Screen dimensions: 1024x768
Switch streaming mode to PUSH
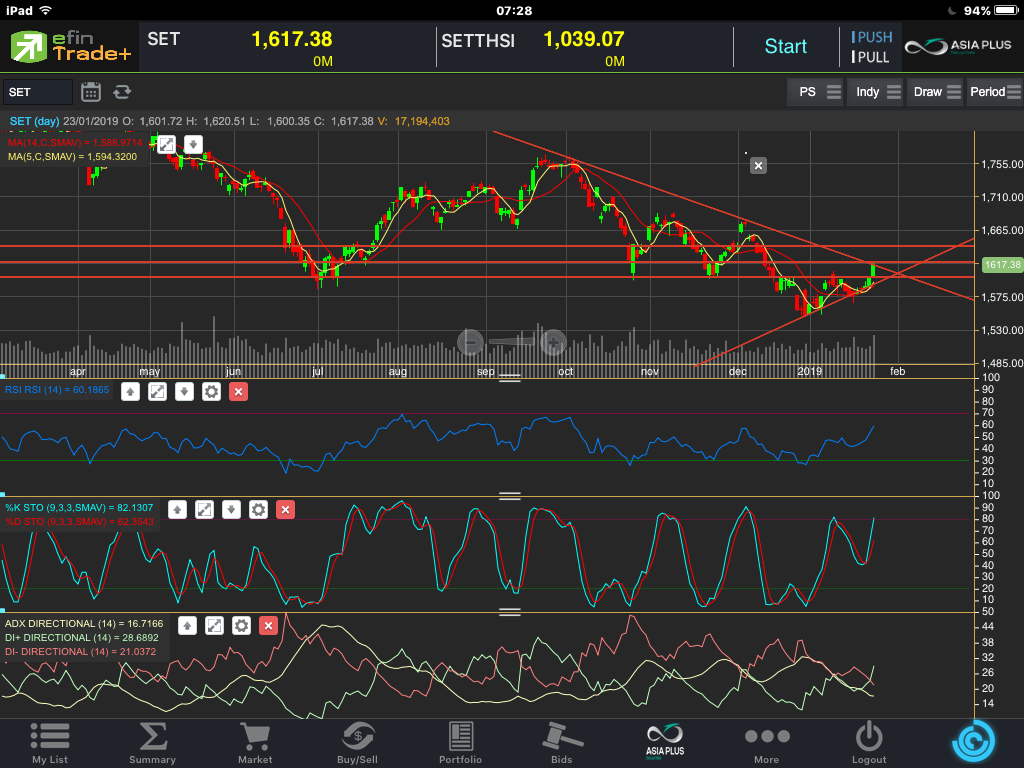(872, 37)
